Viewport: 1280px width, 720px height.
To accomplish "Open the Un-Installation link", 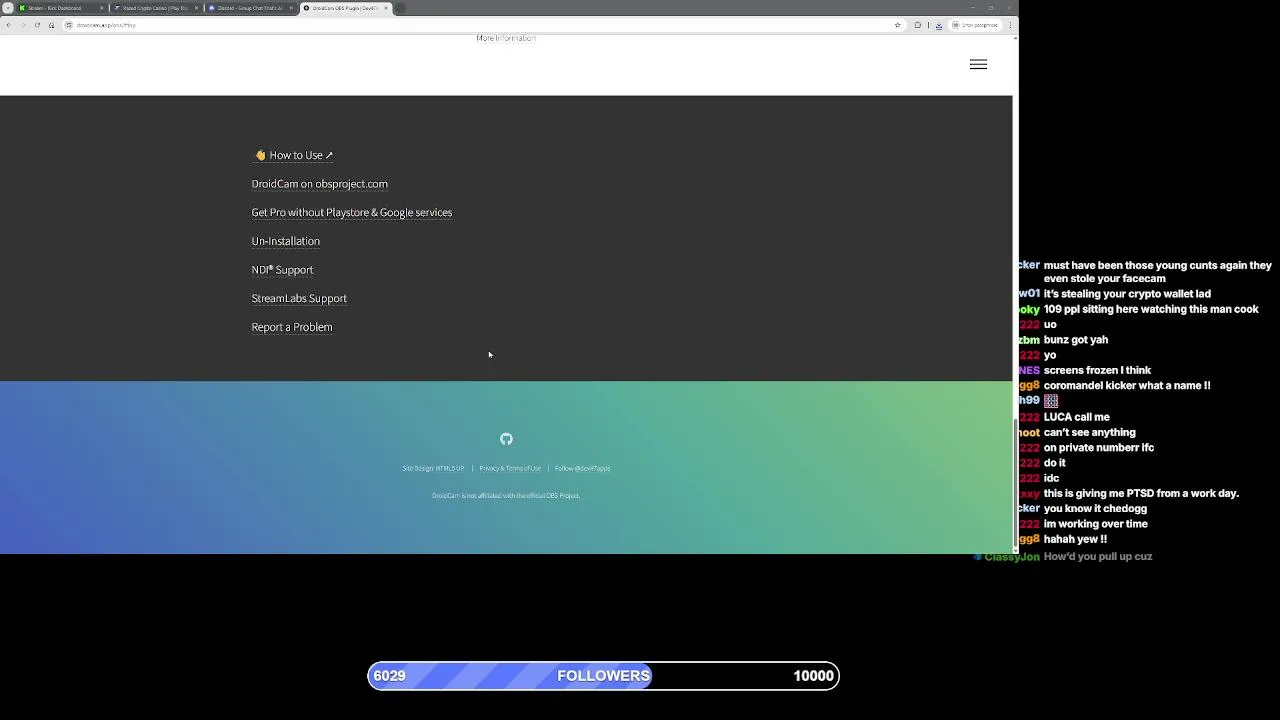I will pos(286,241).
